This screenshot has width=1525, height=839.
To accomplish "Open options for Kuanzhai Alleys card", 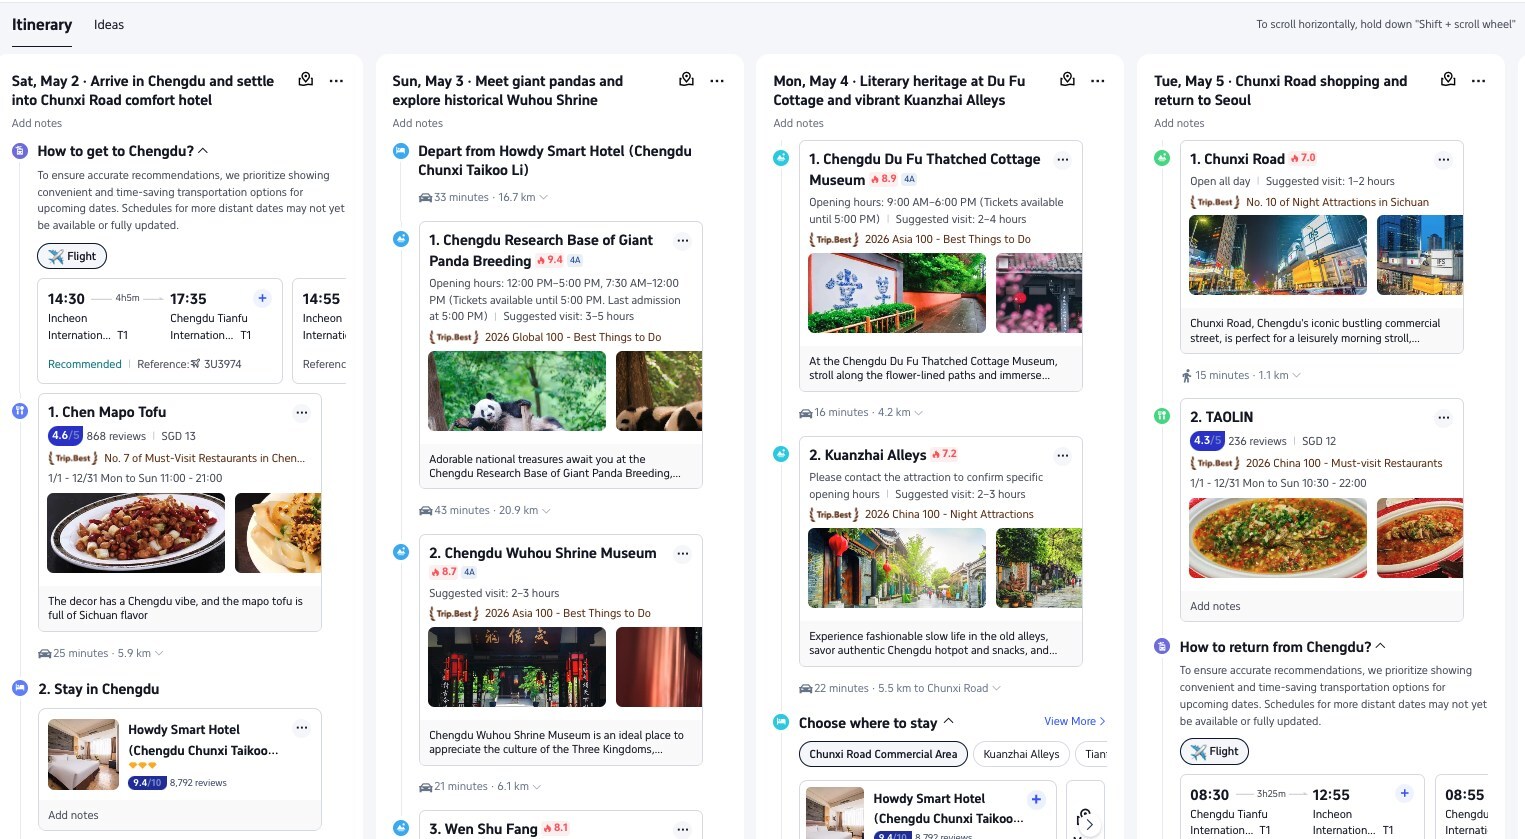I will point(1062,455).
